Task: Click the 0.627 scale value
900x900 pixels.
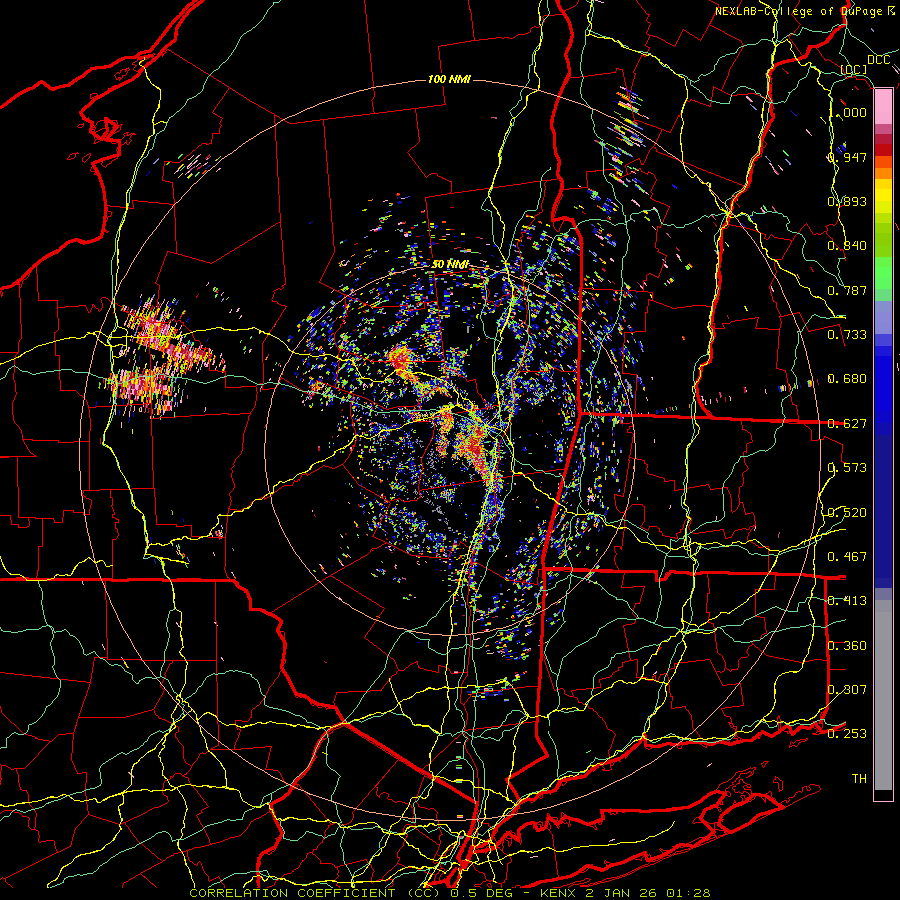Action: 847,424
